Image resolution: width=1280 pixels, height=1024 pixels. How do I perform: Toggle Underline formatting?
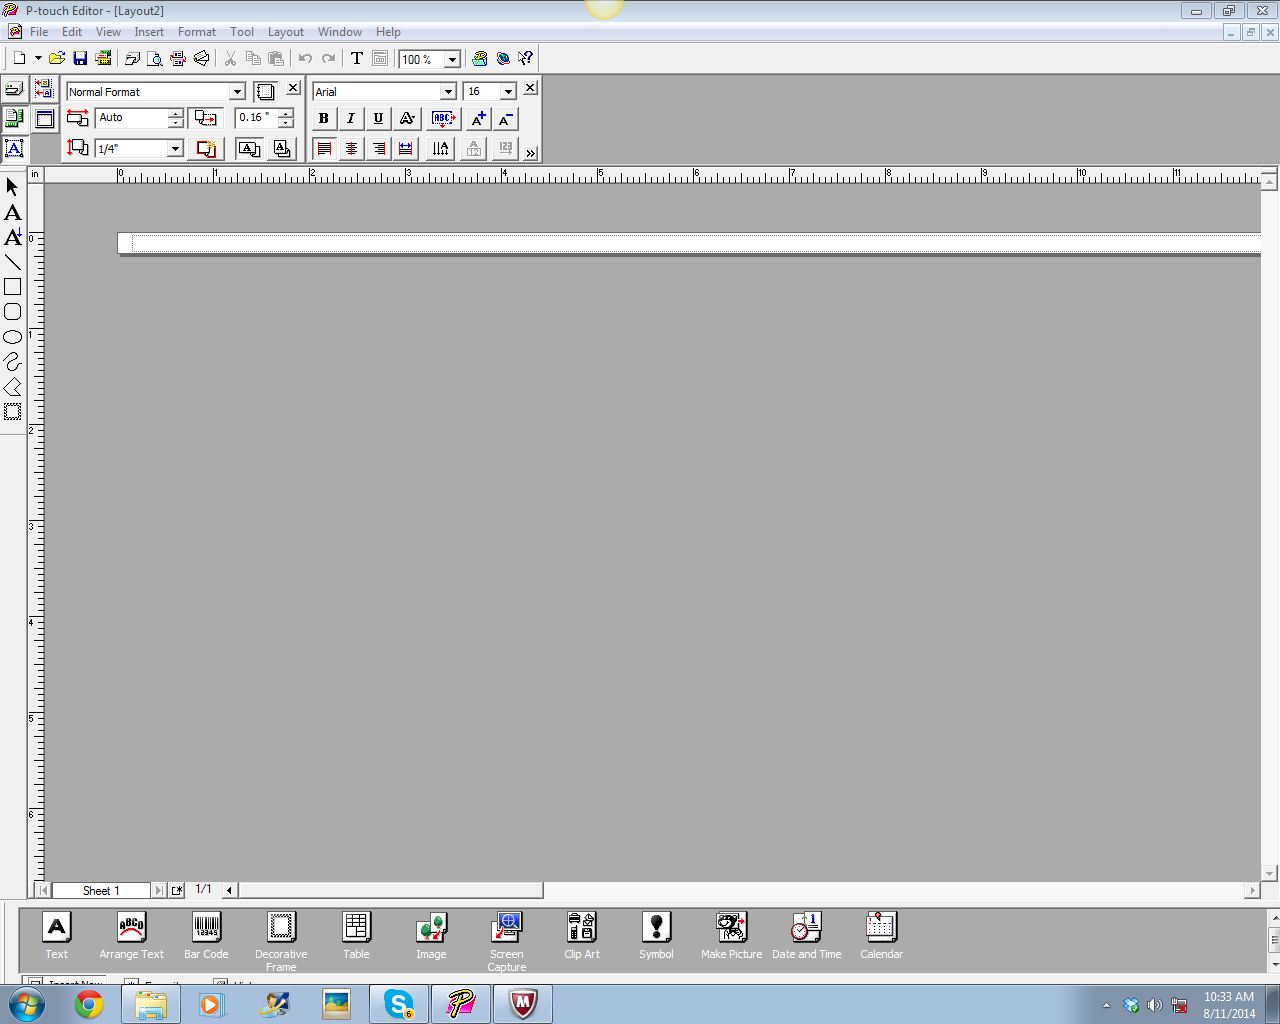click(378, 119)
